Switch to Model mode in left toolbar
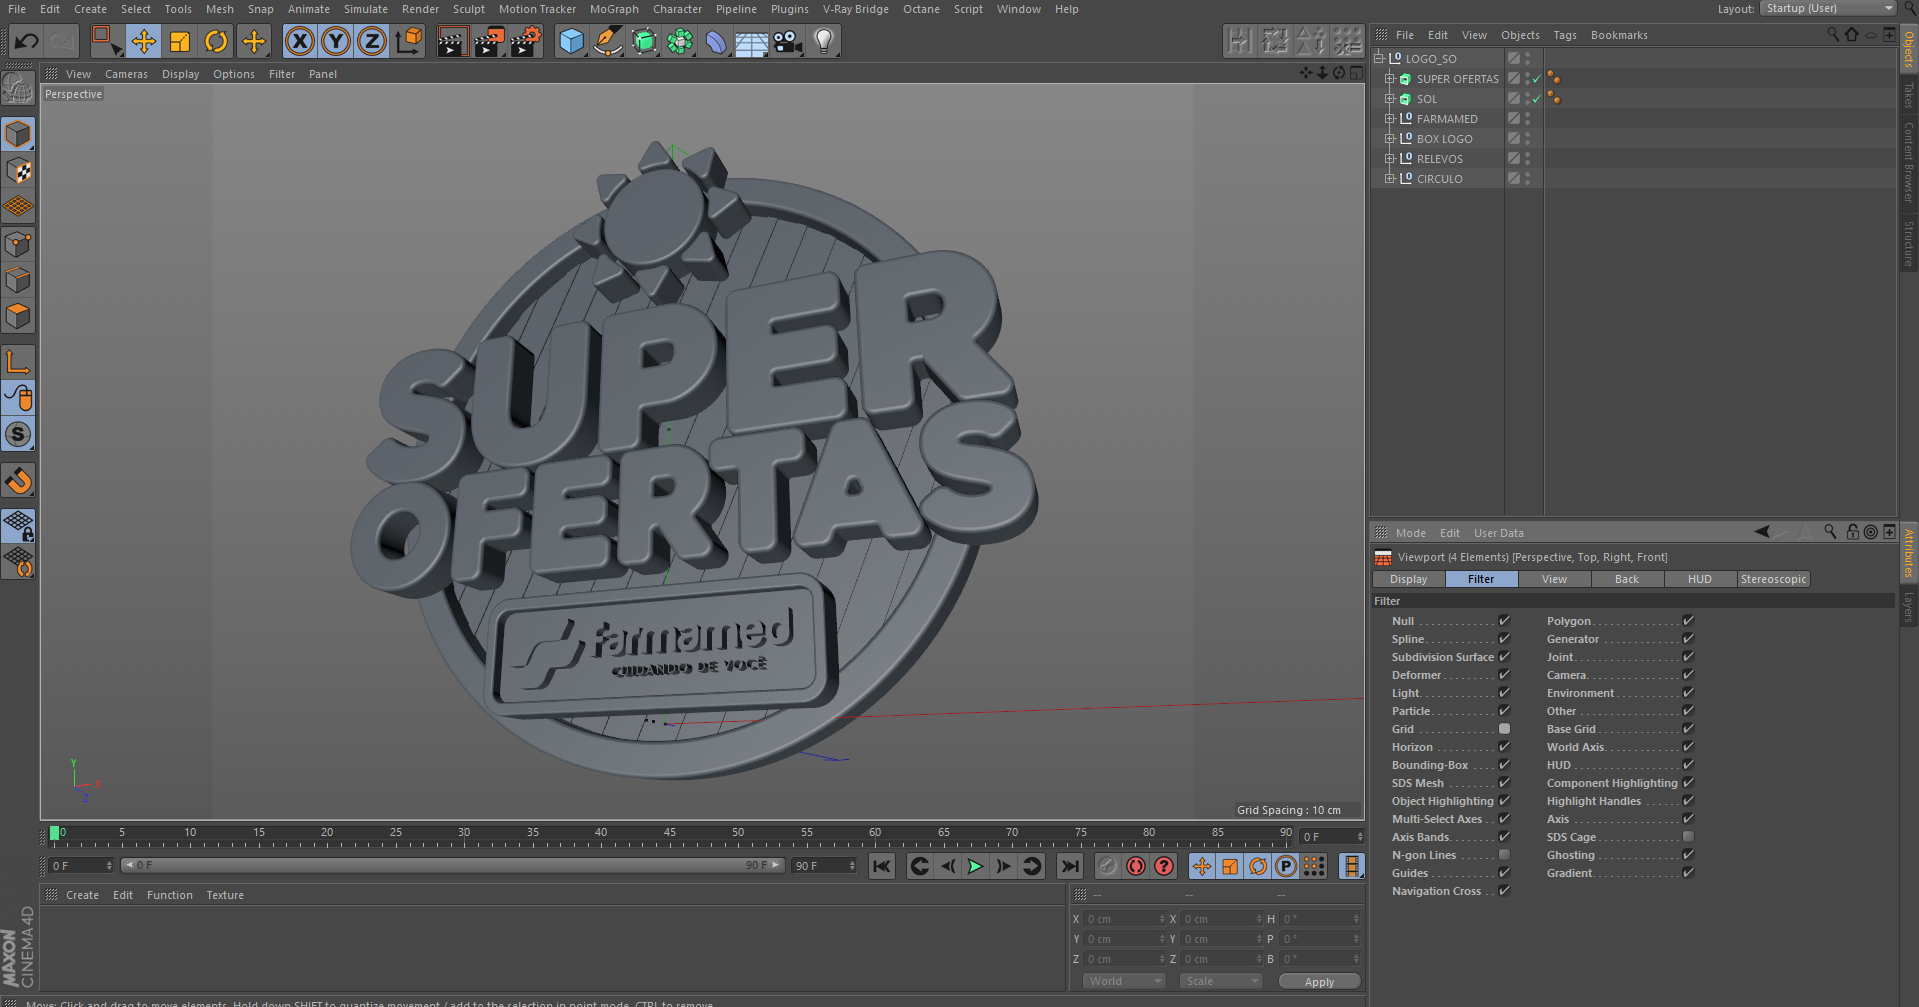 [x=18, y=134]
